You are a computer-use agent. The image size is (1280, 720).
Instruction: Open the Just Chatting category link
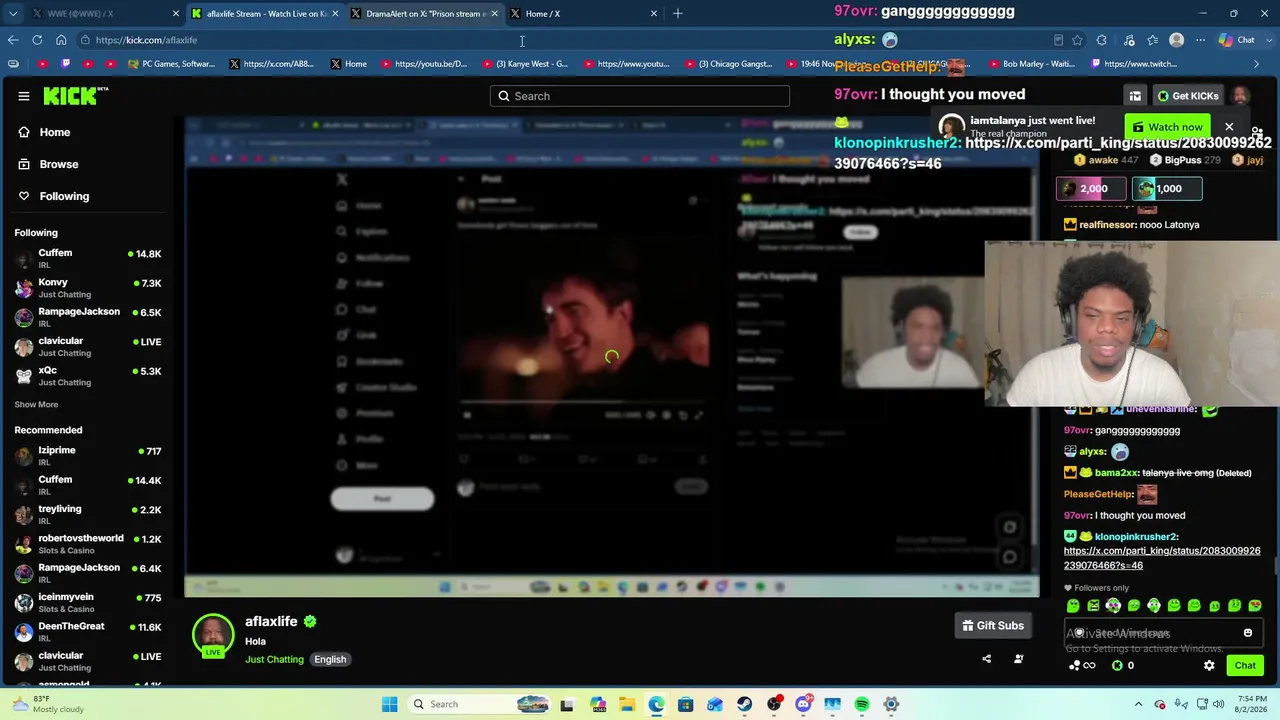[x=274, y=660]
